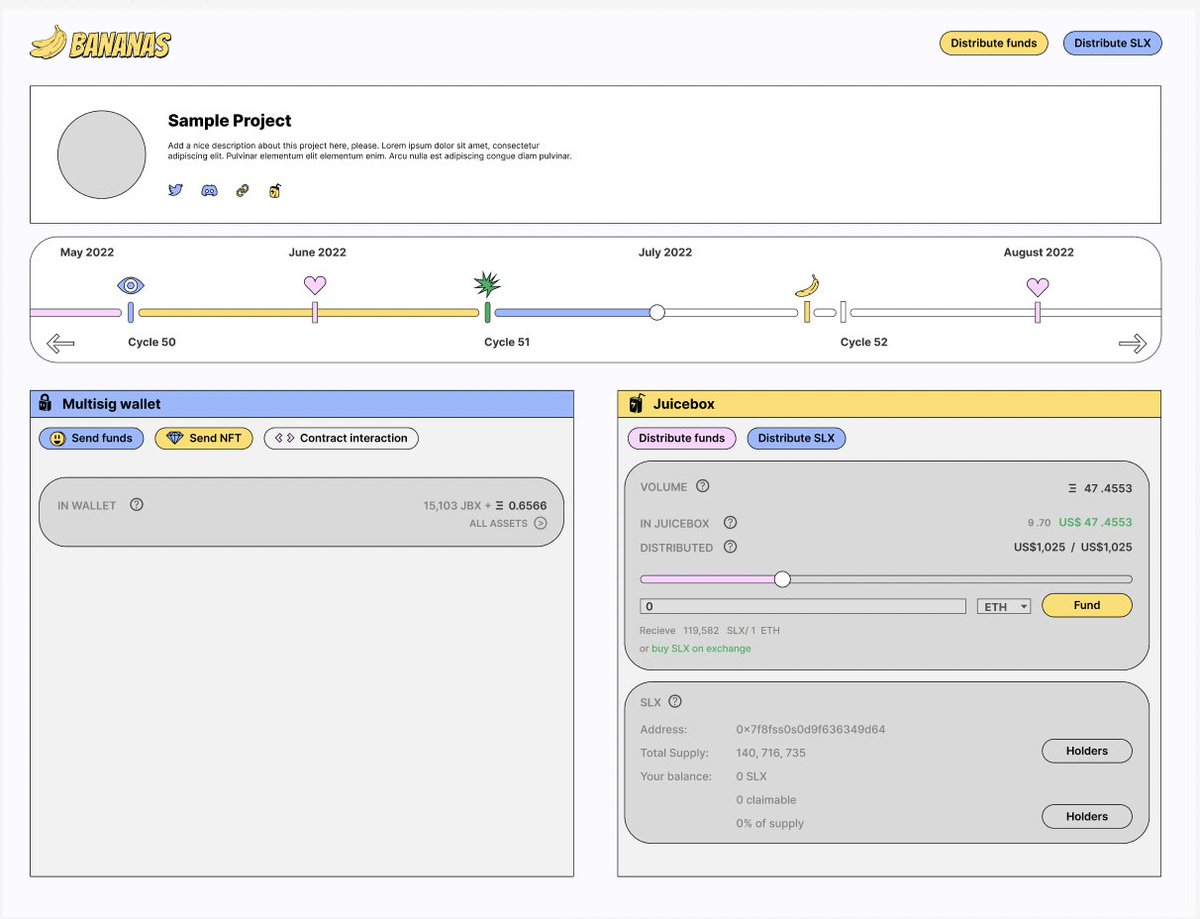Click the banana icon on the timeline
This screenshot has height=919, width=1200.
coord(807,286)
